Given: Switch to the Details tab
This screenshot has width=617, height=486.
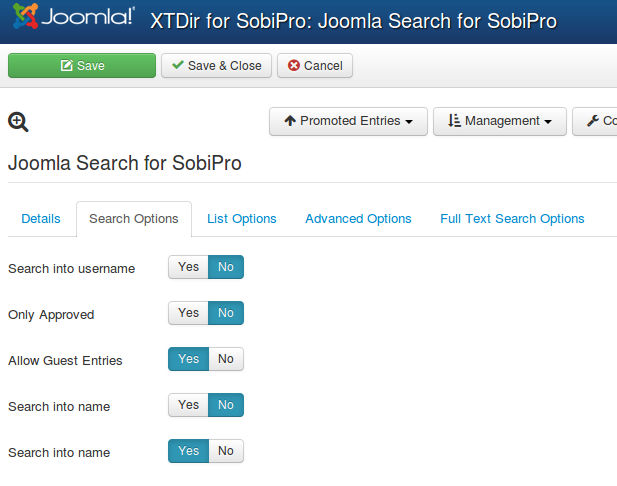Looking at the screenshot, I should (41, 219).
